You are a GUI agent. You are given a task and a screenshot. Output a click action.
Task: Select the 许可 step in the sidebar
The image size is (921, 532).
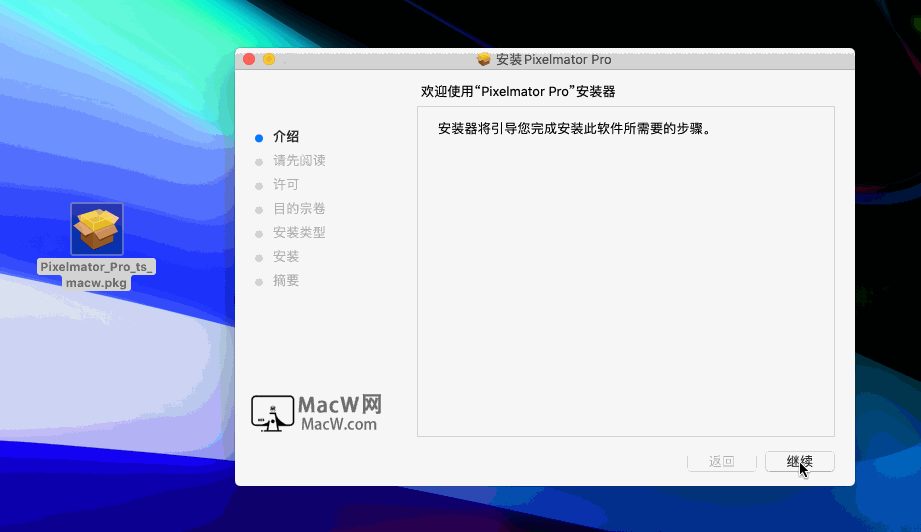pyautogui.click(x=286, y=184)
